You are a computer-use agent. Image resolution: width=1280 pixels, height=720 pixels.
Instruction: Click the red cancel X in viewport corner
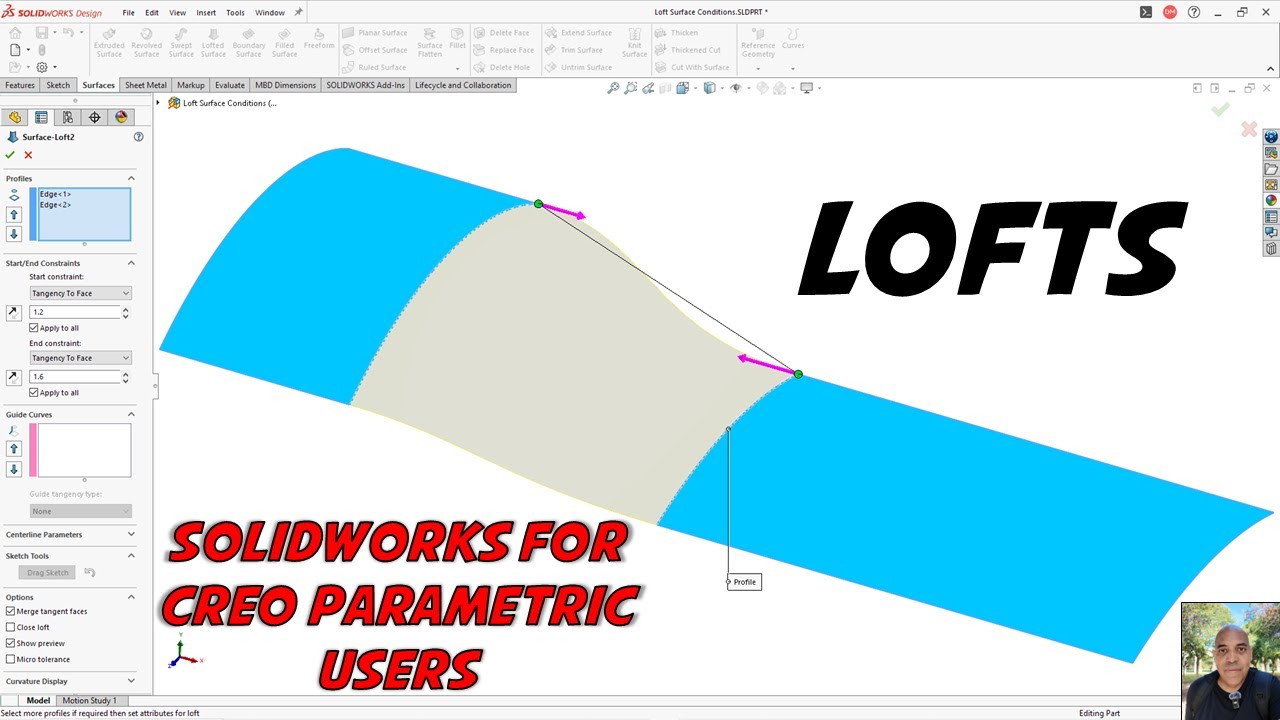point(1248,129)
